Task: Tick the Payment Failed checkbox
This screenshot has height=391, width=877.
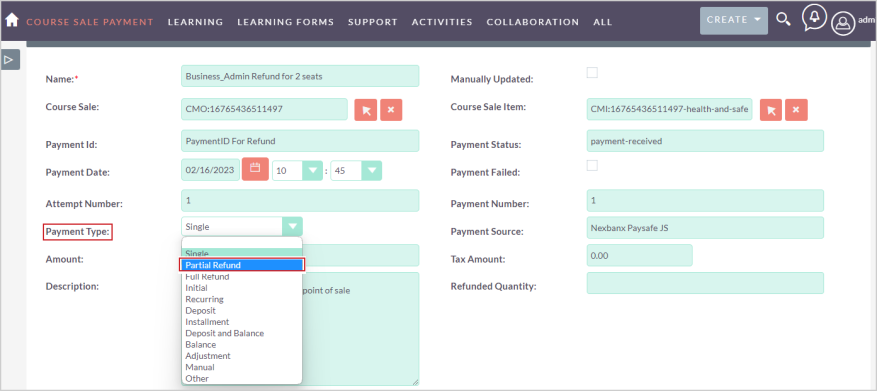Action: [592, 166]
